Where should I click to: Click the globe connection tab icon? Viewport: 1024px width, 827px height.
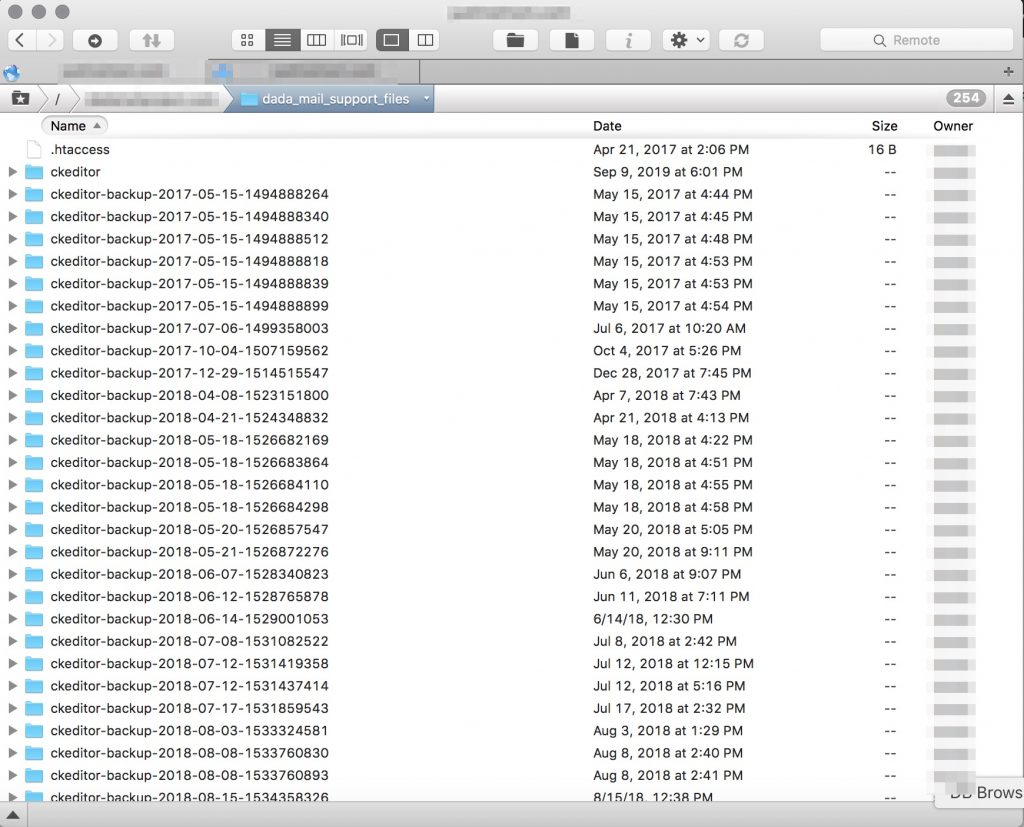coord(12,72)
